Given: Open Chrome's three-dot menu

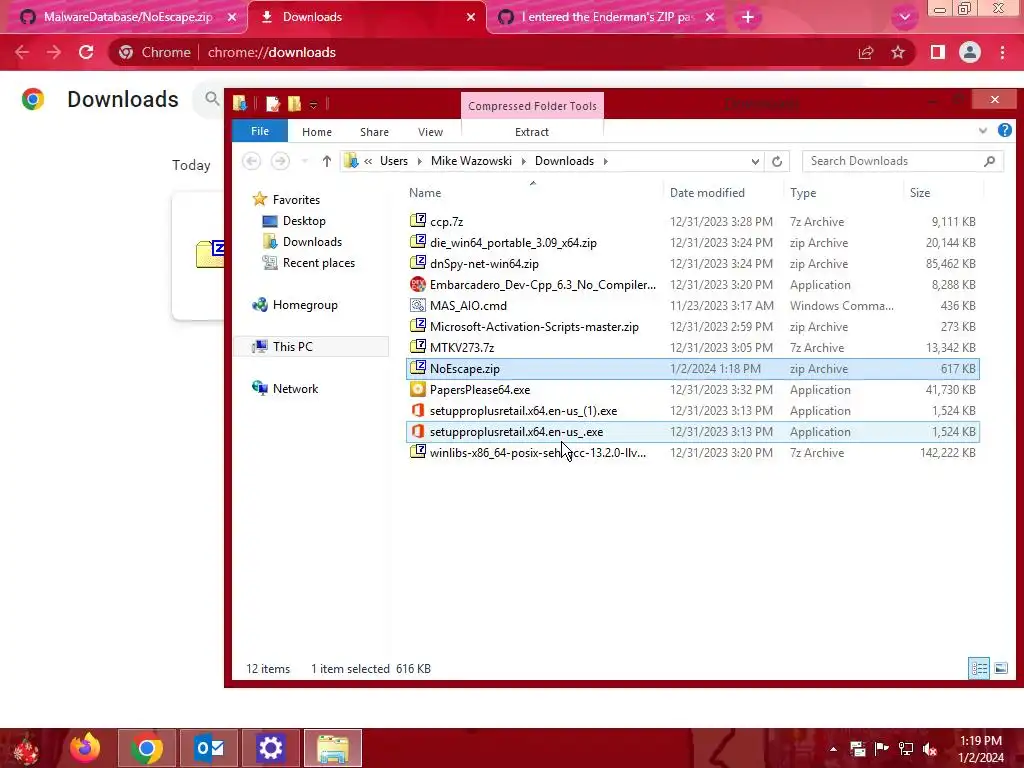Looking at the screenshot, I should 1002,52.
